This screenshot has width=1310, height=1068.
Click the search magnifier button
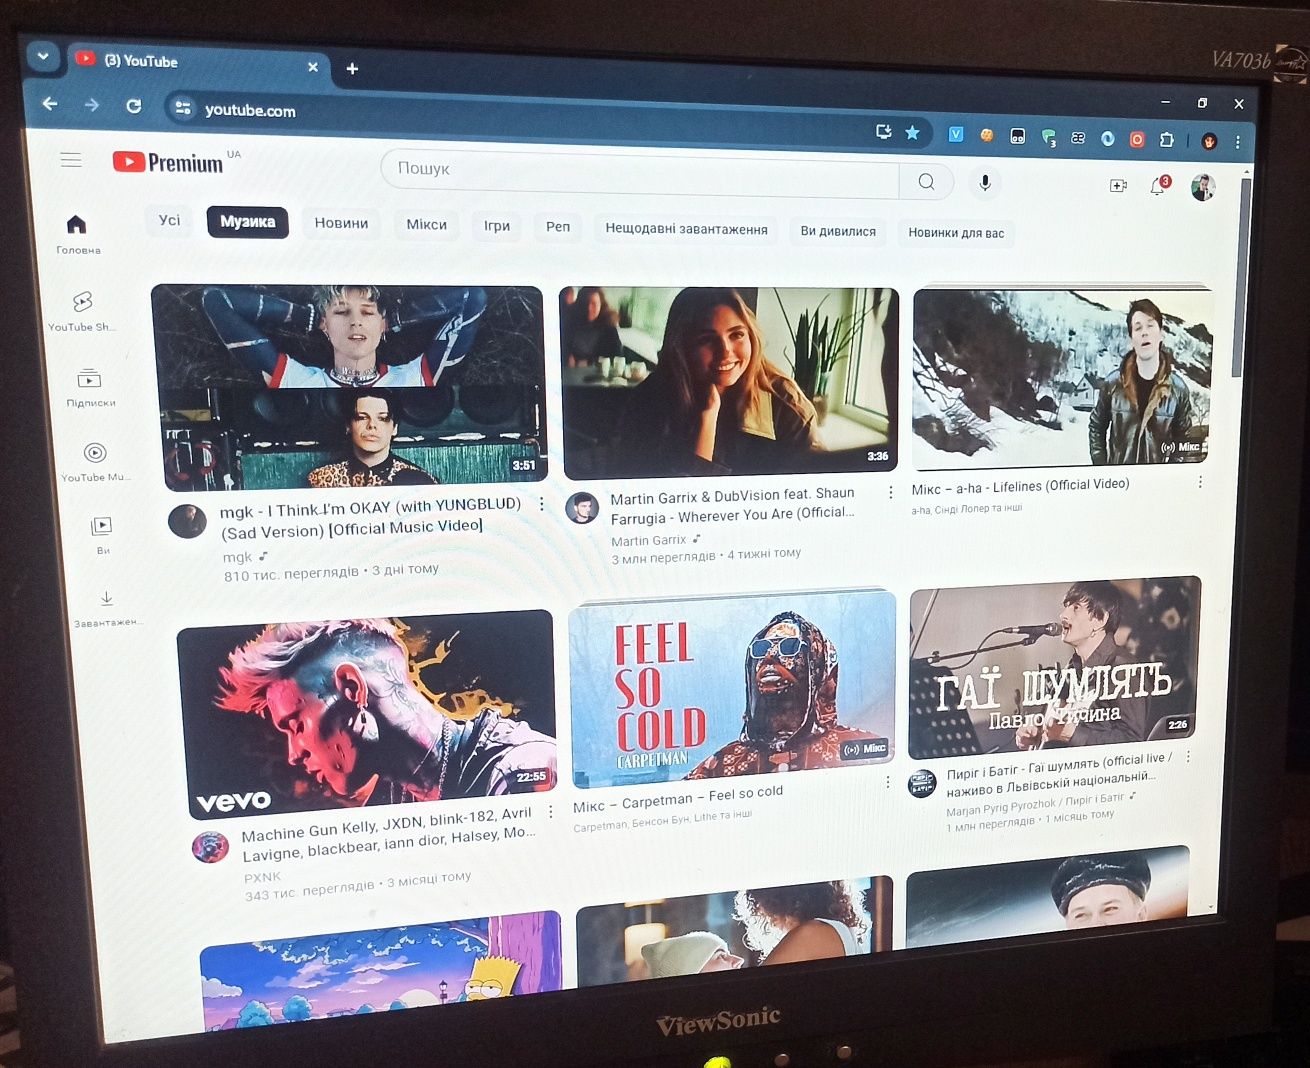click(926, 181)
